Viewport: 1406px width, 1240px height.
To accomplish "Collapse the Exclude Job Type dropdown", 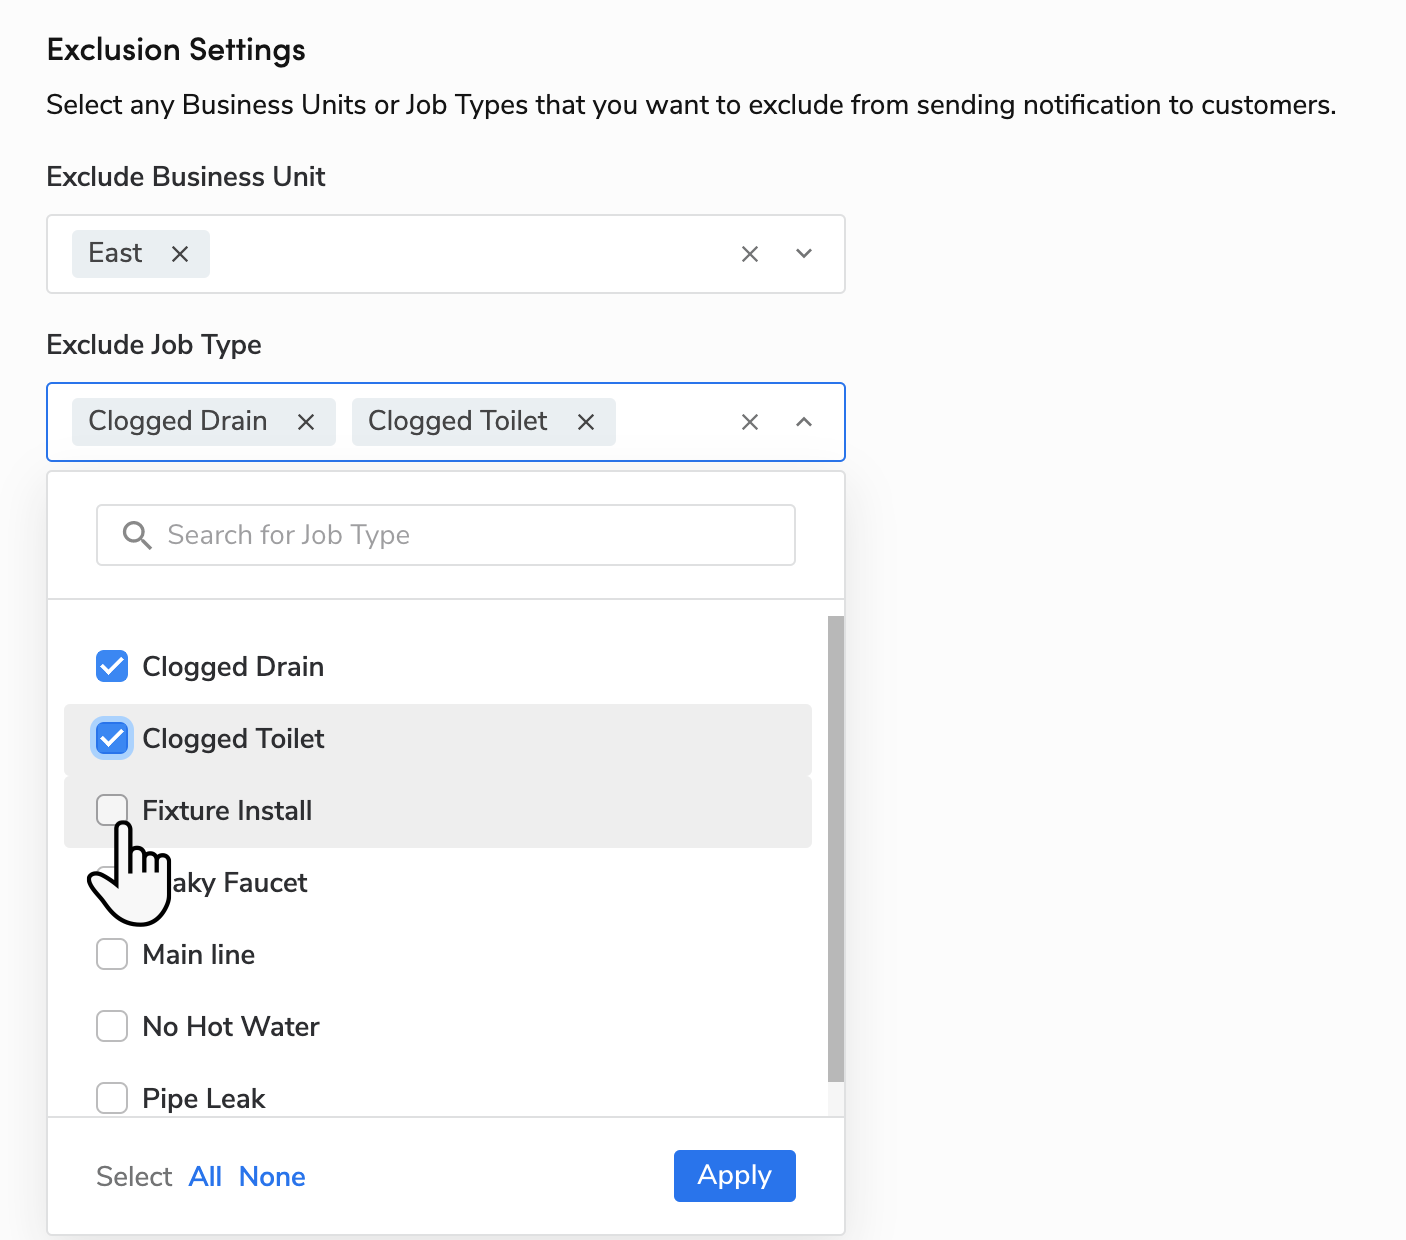I will [x=803, y=422].
